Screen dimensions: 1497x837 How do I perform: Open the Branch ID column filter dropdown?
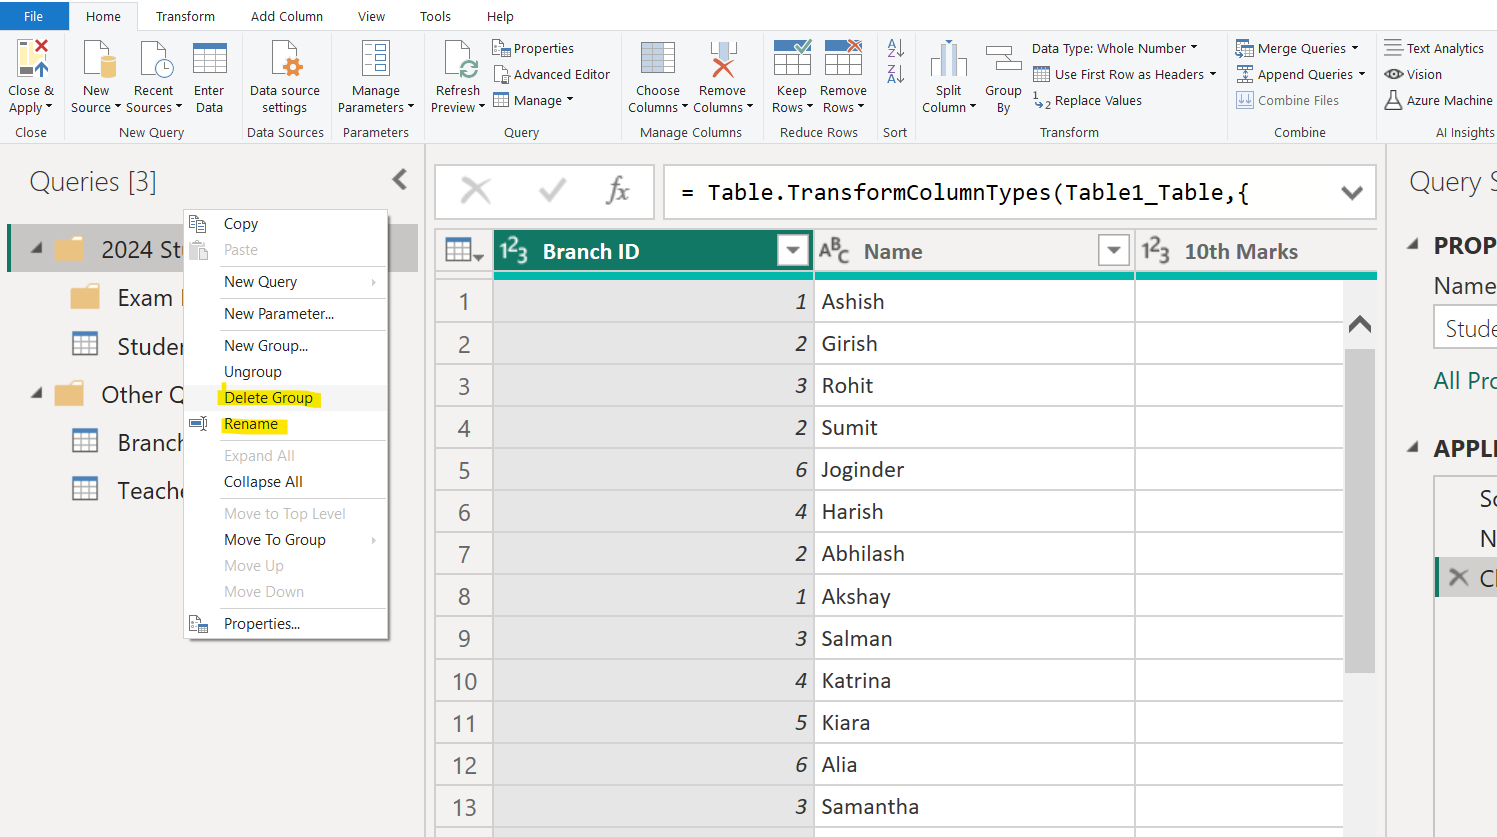coord(792,250)
